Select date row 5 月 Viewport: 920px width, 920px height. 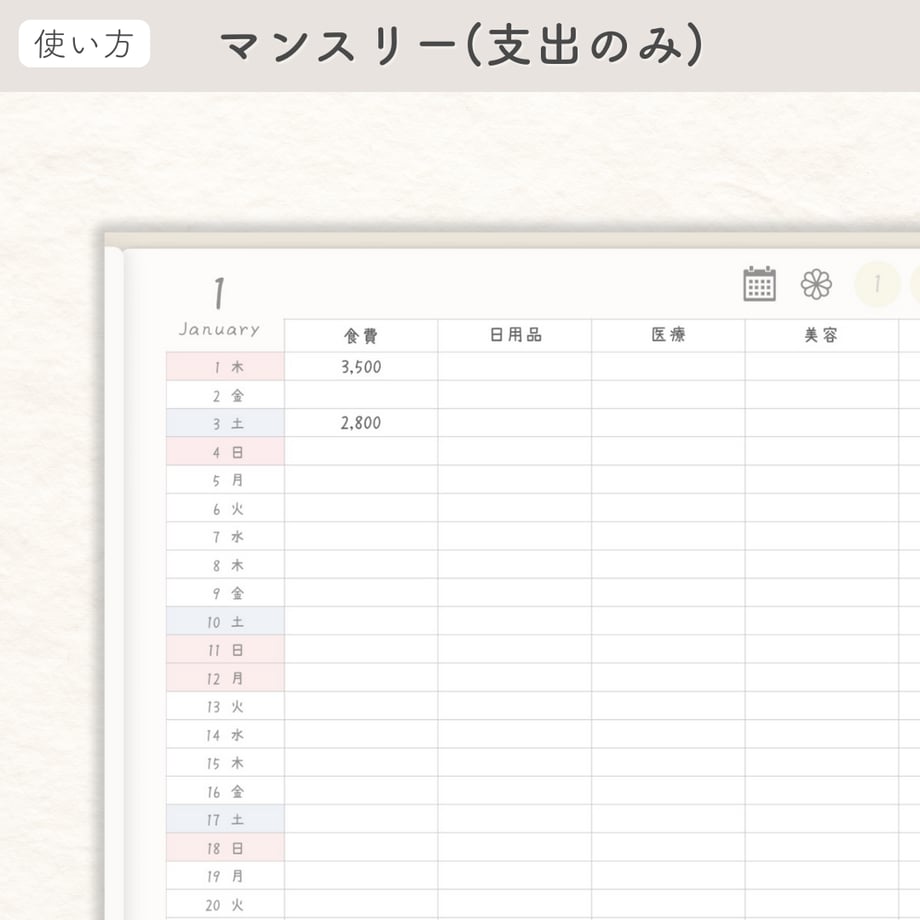point(225,480)
